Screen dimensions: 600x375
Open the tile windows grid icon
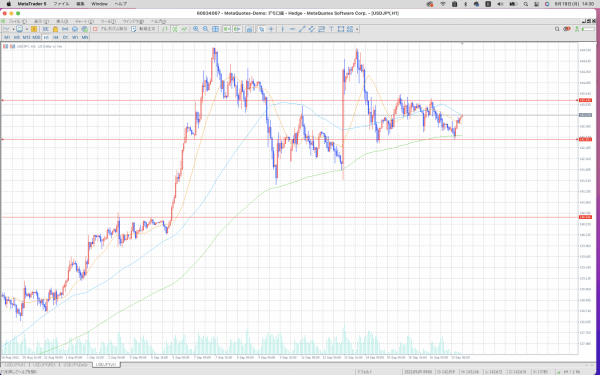pyautogui.click(x=215, y=29)
